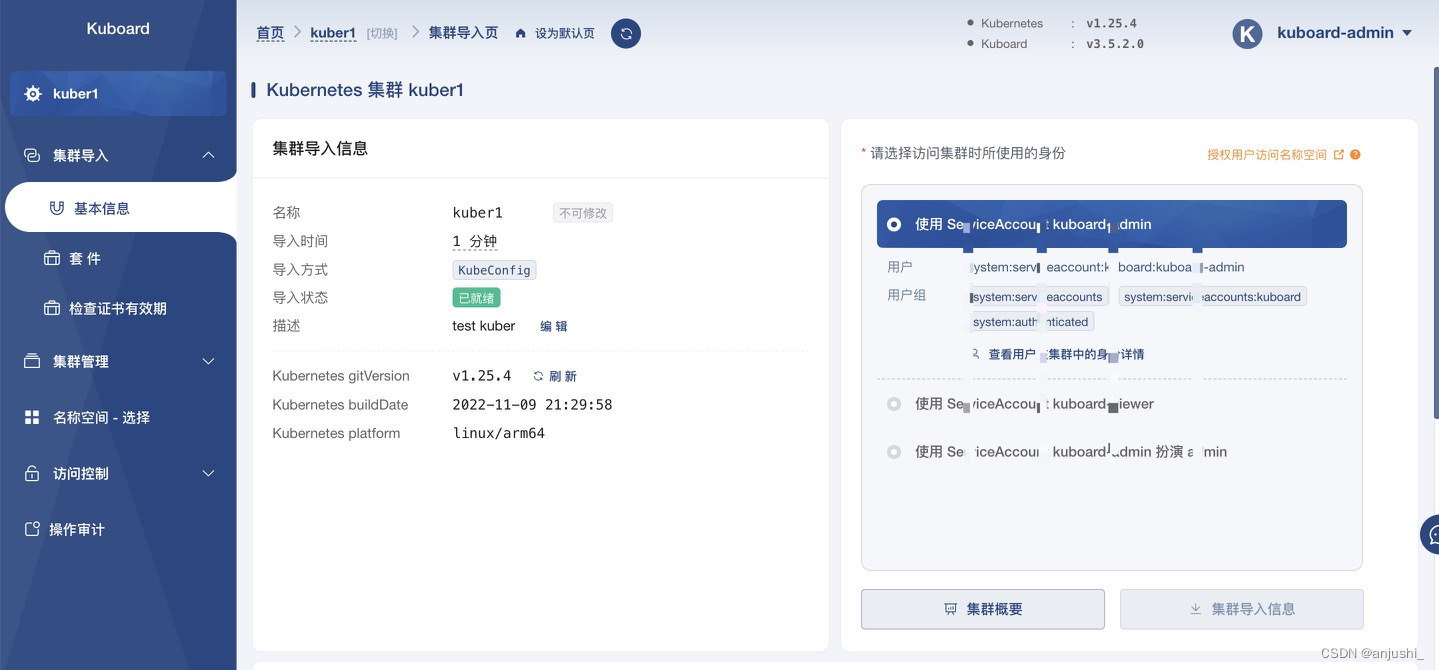Go to 首页 breadcrumb link
This screenshot has height=670, width=1439.
click(270, 33)
